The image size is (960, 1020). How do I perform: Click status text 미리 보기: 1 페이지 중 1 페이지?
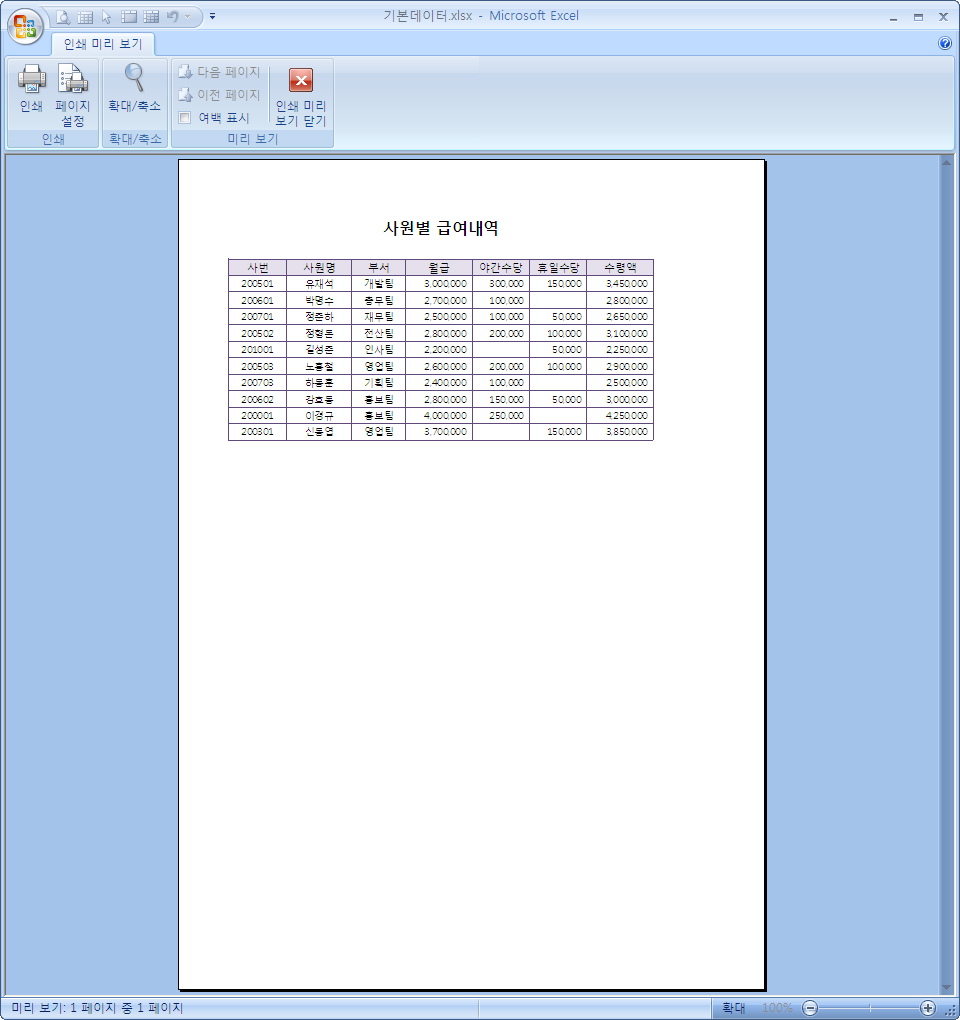(97, 1008)
